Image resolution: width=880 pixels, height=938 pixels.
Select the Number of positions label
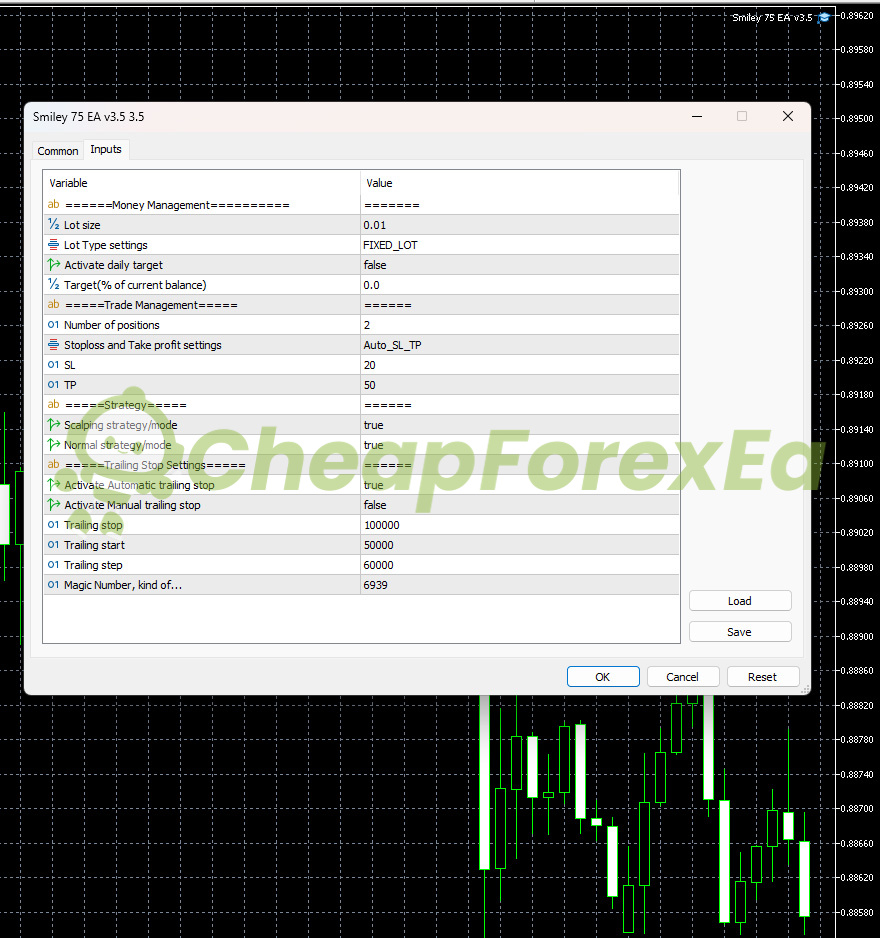point(112,325)
